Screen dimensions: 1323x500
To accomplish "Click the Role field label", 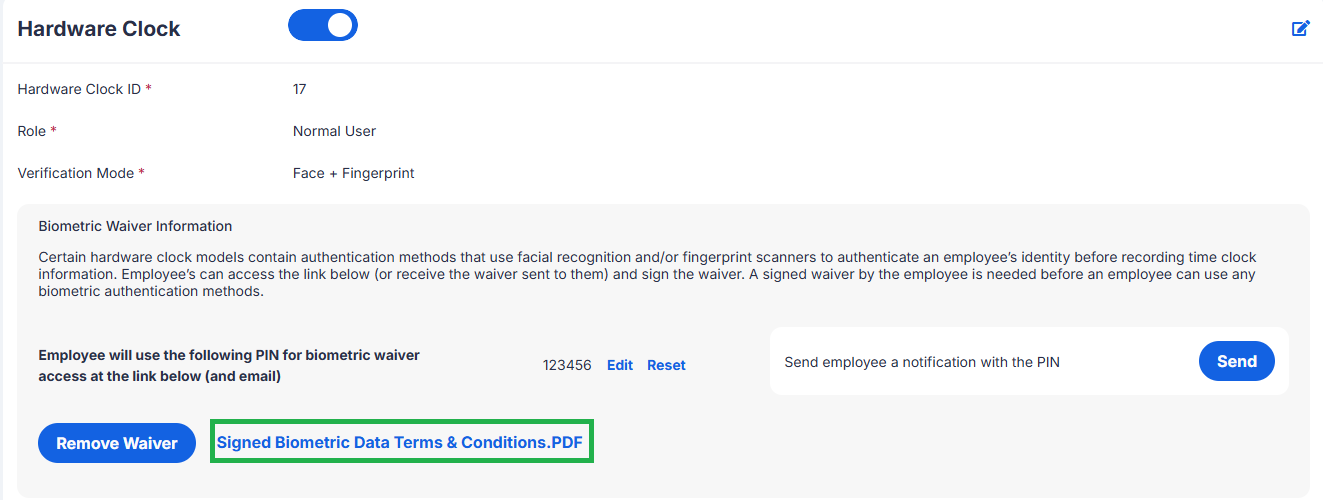I will [x=37, y=131].
